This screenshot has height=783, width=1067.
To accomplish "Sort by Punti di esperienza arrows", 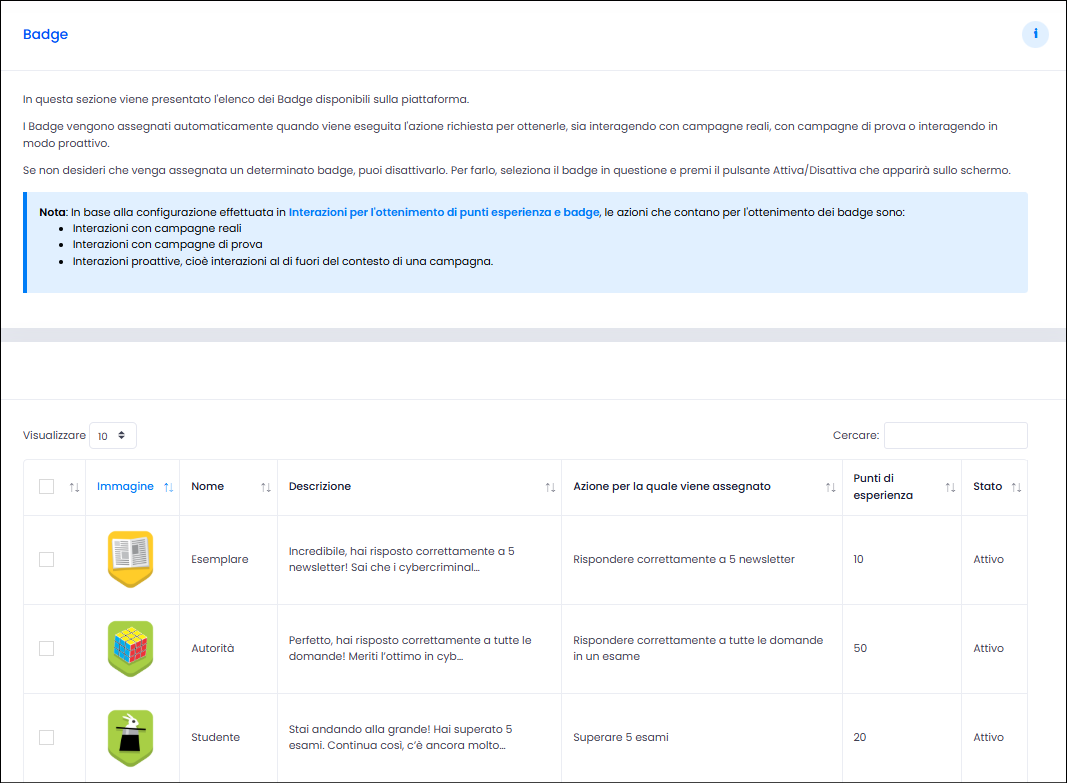I will (951, 487).
